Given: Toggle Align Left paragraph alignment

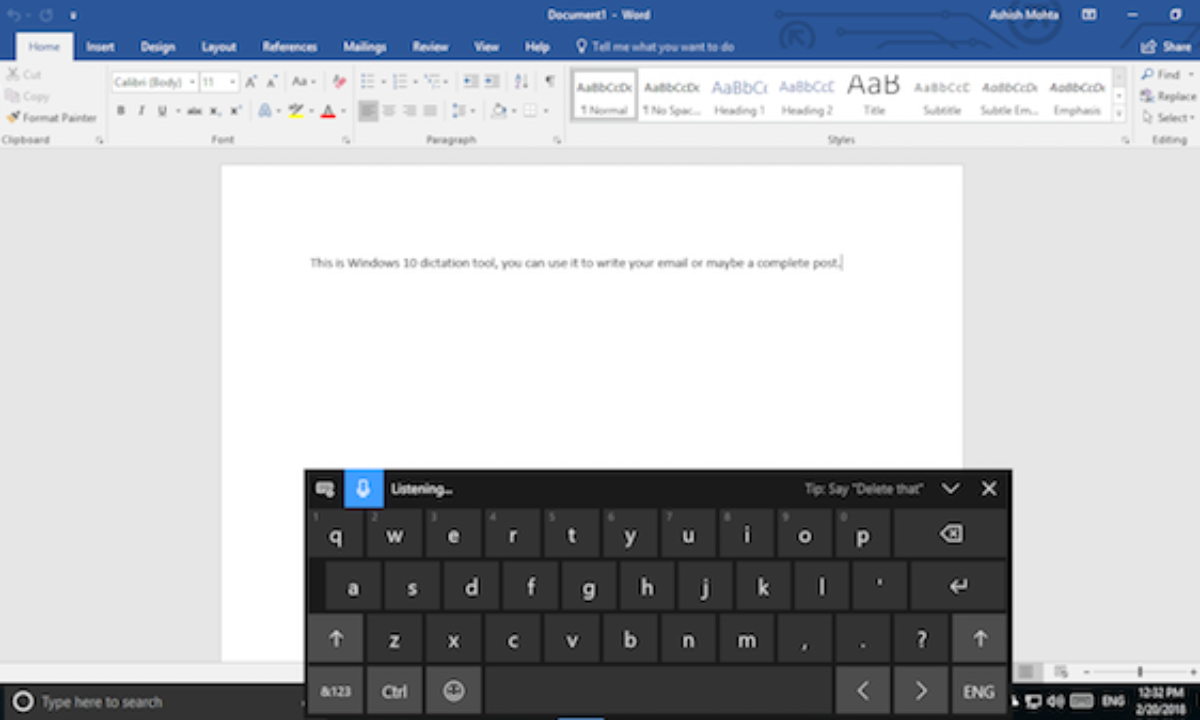Looking at the screenshot, I should pyautogui.click(x=368, y=111).
